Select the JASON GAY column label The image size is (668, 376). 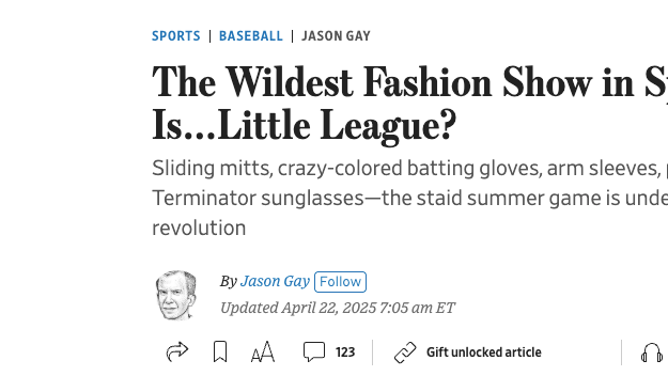click(x=336, y=36)
